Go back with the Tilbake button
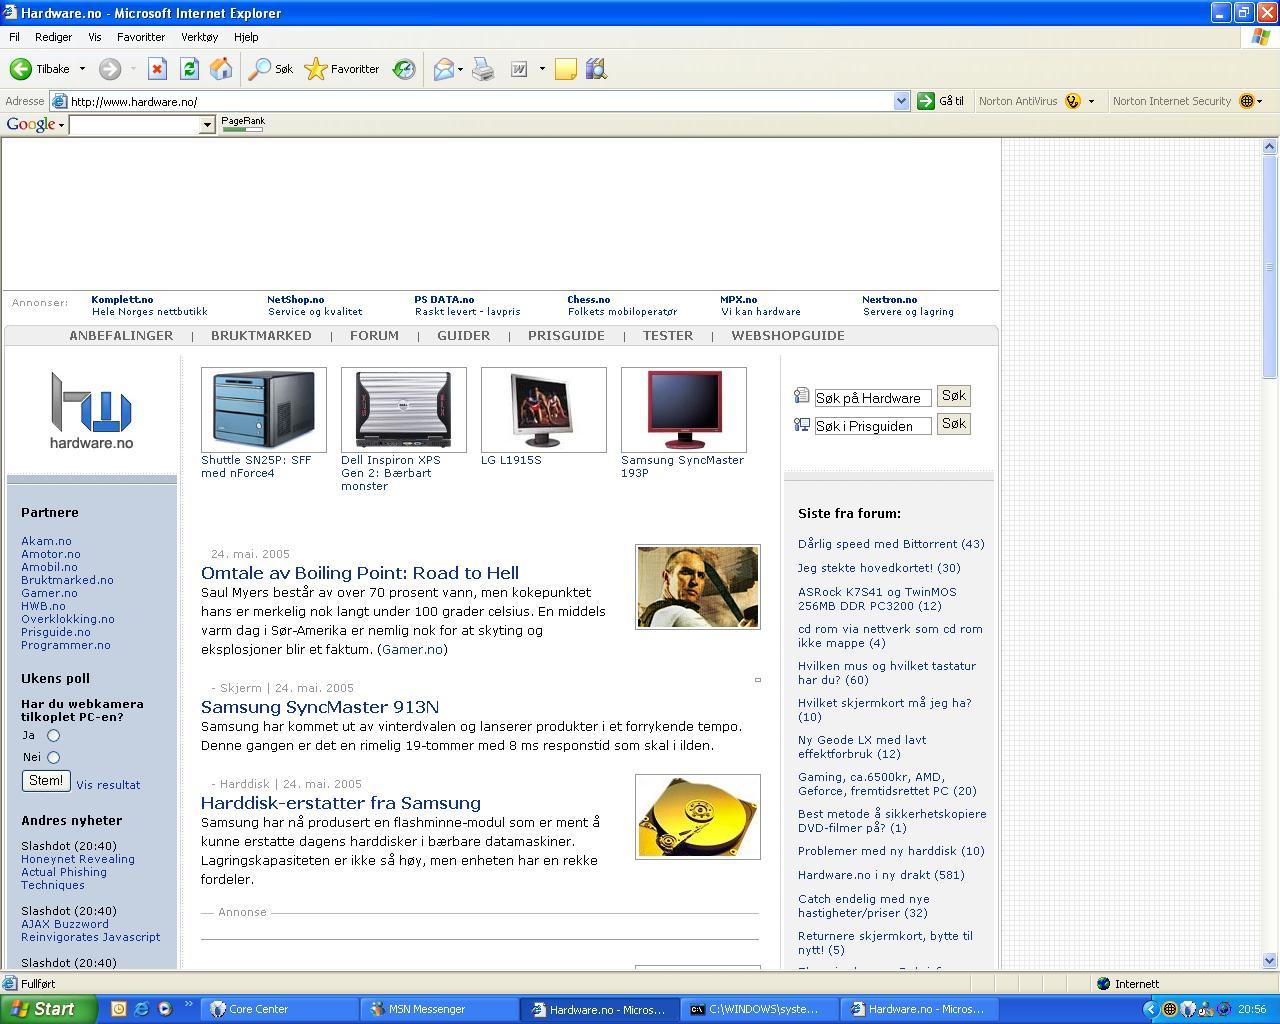 [40, 69]
